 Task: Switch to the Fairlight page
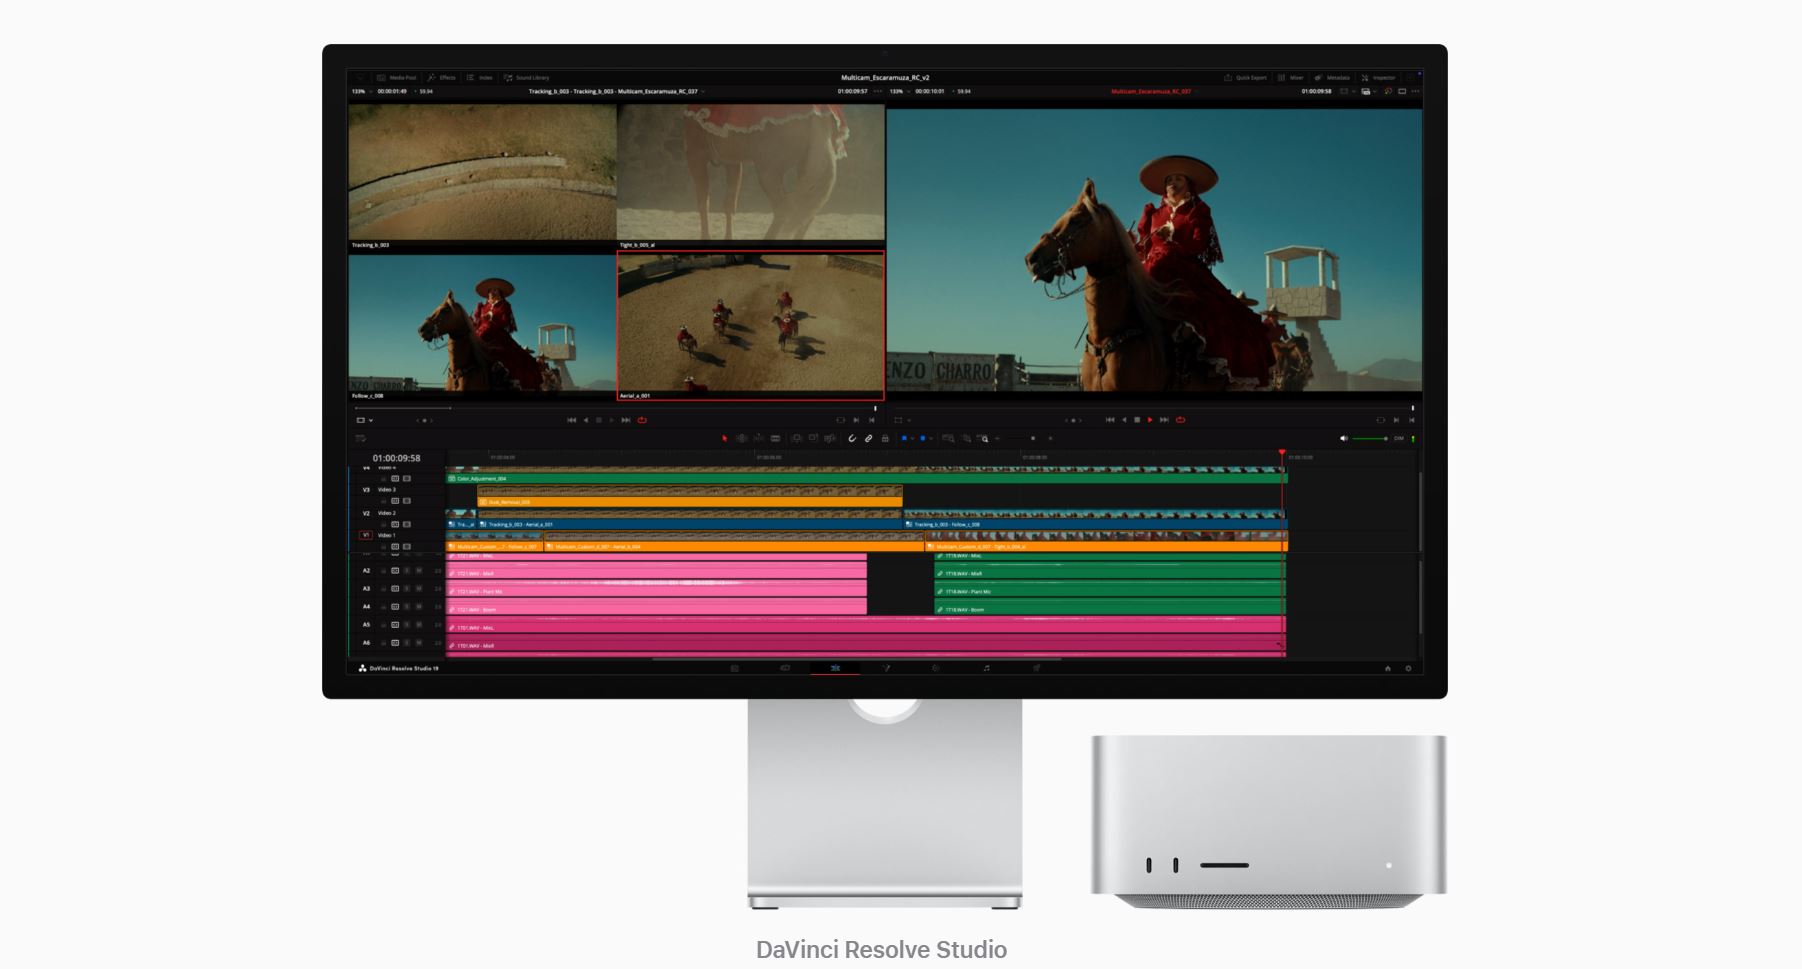(x=986, y=668)
